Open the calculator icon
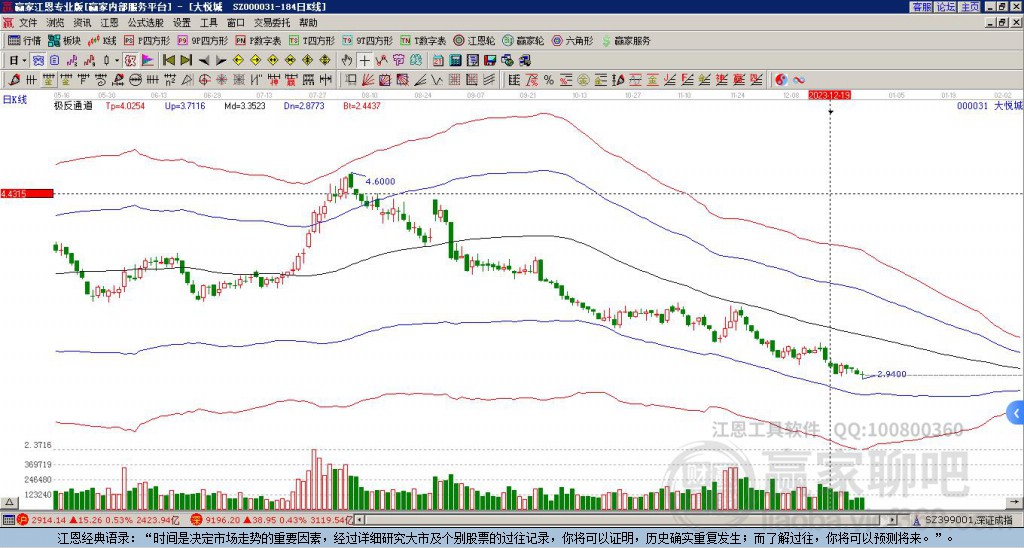1024x548 pixels. point(455,61)
